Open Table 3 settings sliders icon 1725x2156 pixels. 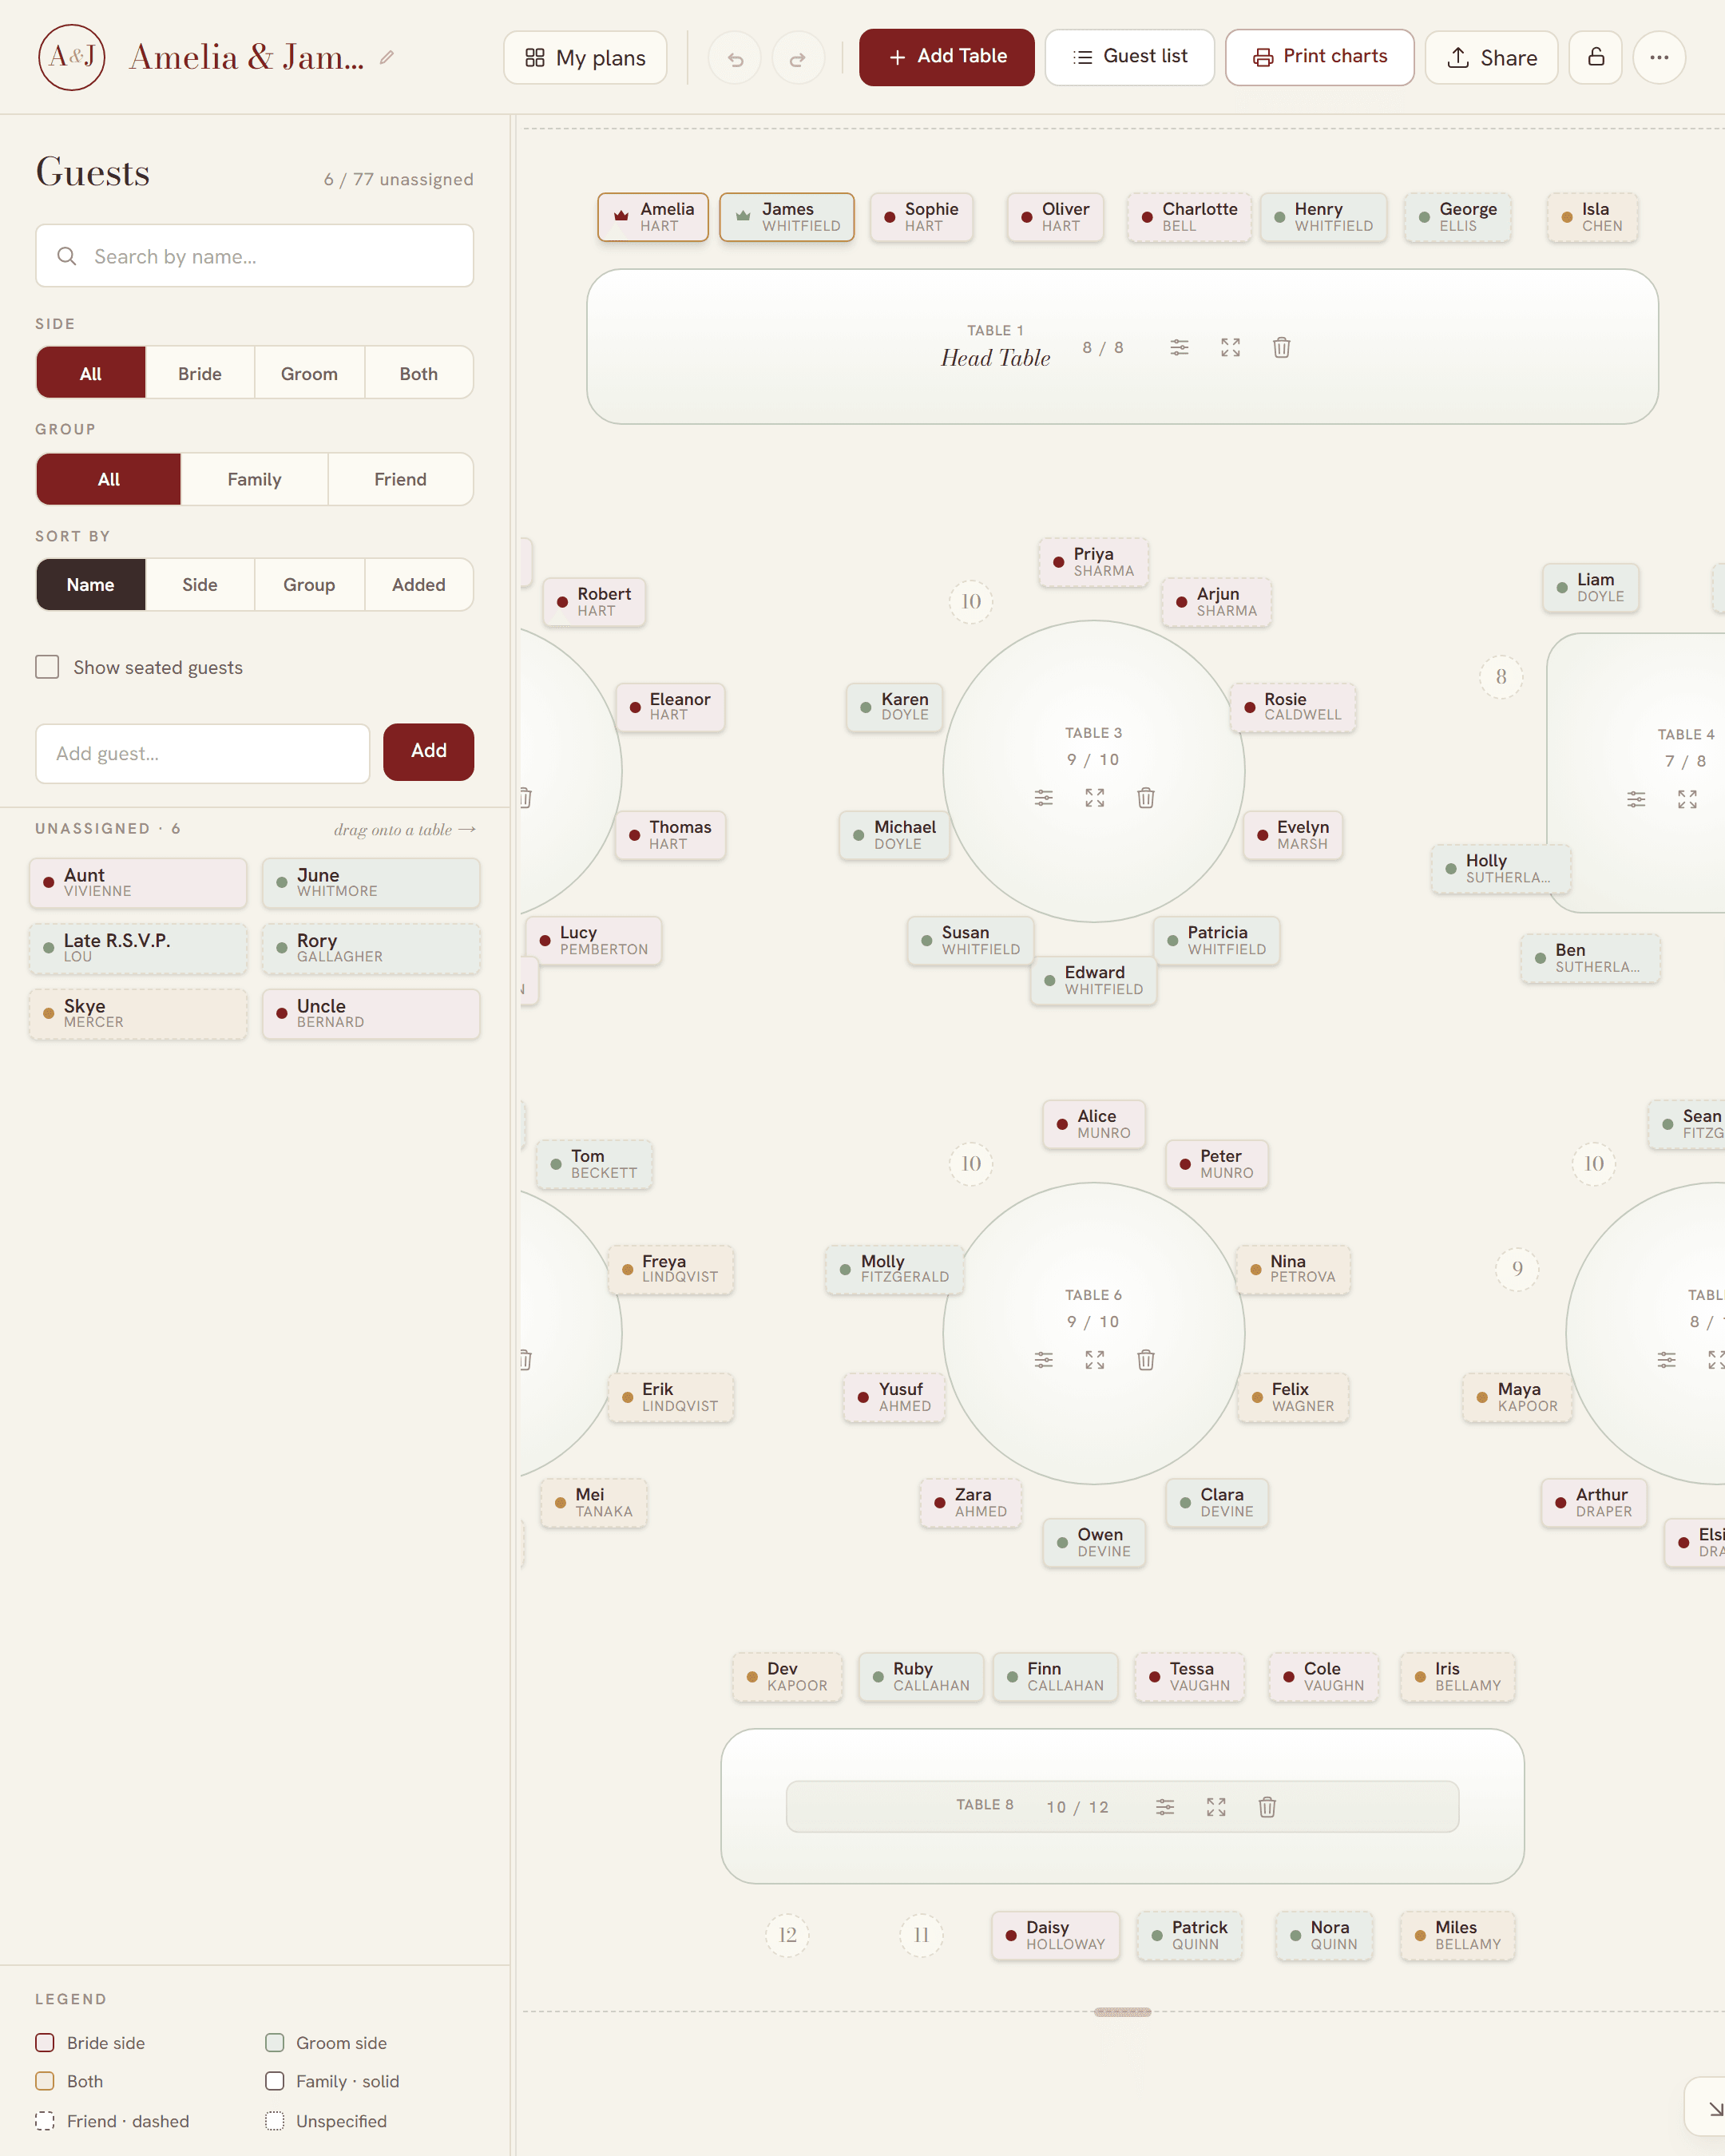point(1044,797)
